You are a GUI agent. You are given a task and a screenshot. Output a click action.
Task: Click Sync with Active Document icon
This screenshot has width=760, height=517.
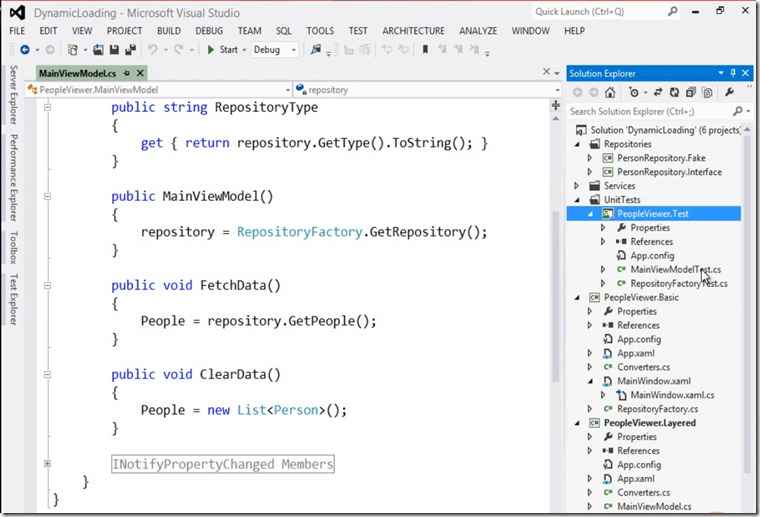click(658, 92)
